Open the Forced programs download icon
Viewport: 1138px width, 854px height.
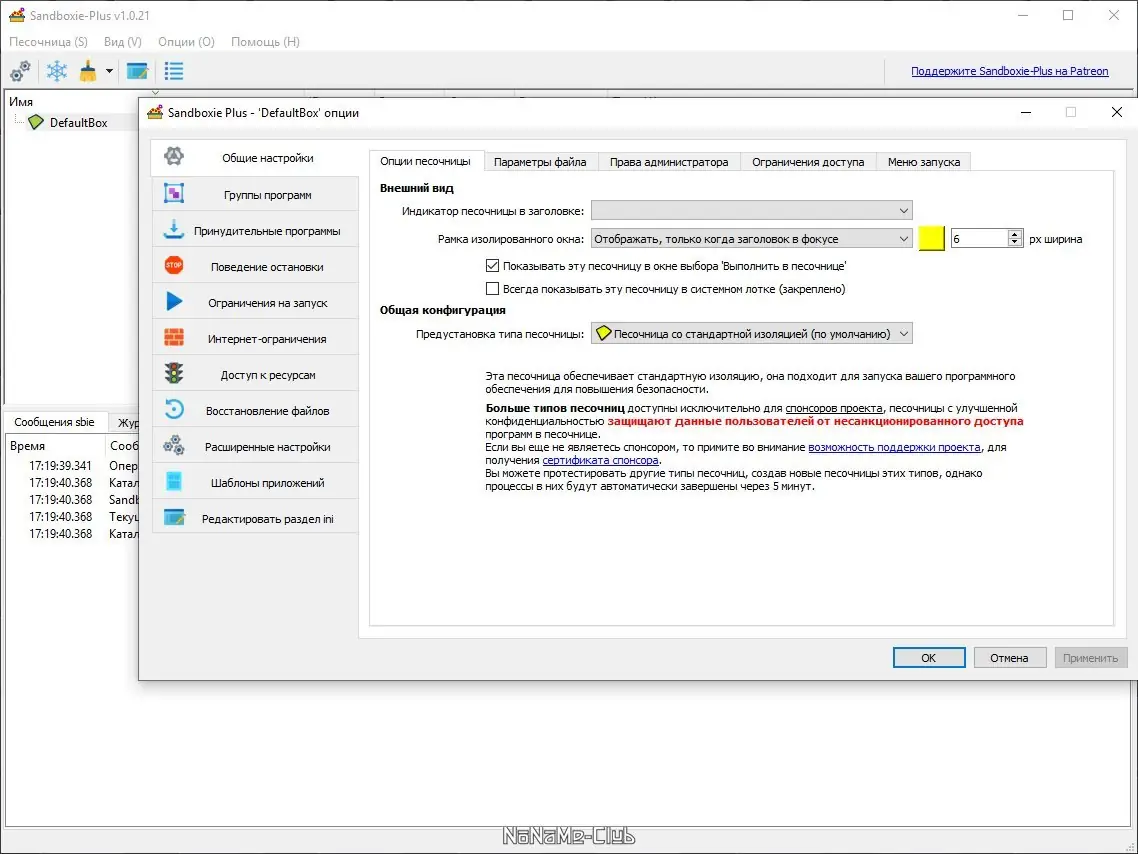(173, 229)
